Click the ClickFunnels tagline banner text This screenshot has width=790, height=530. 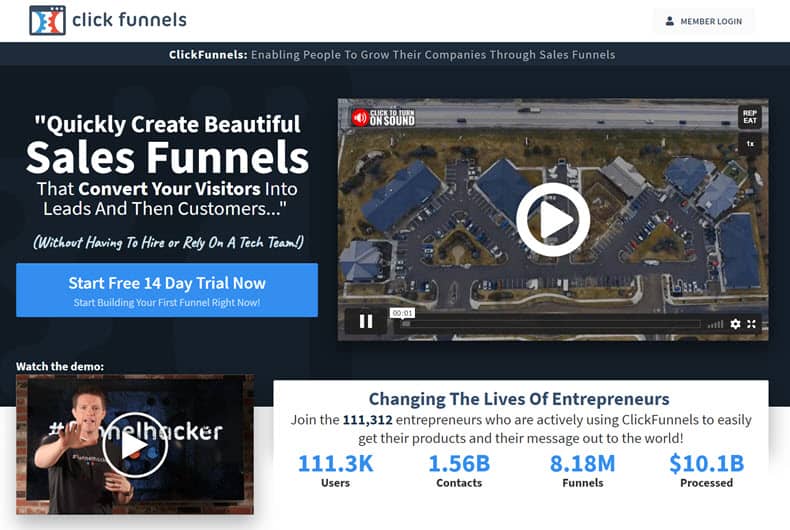392,54
